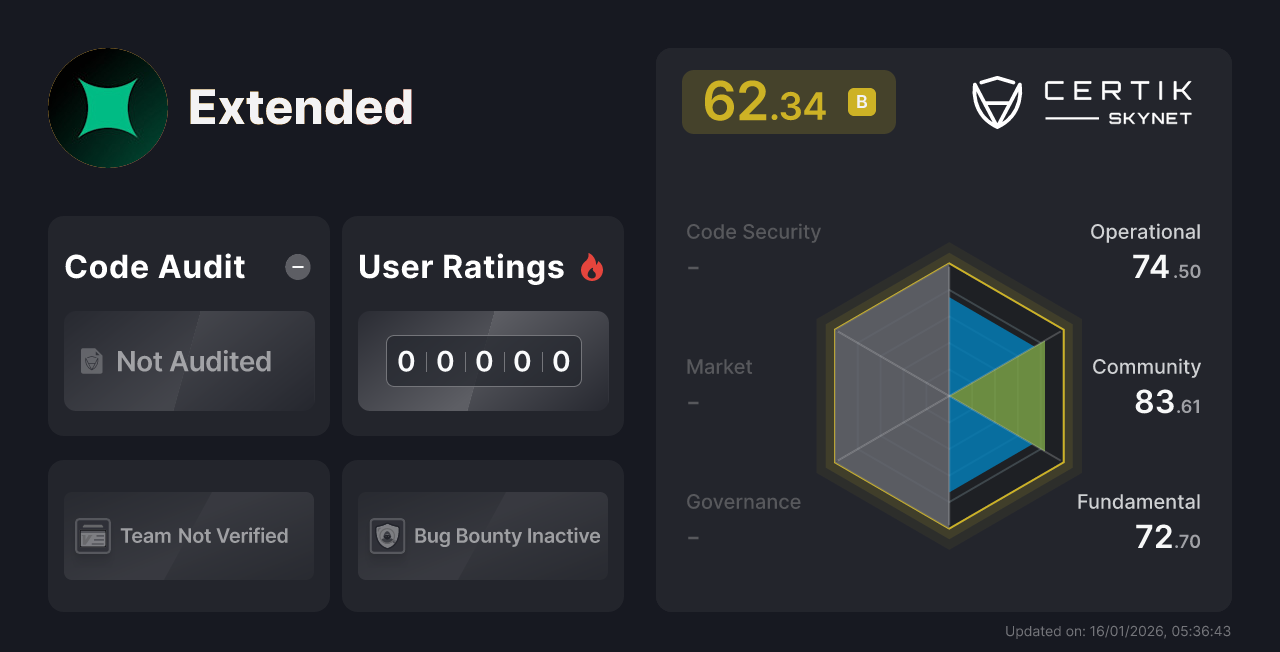Collapse the Code Audit section
The height and width of the screenshot is (652, 1280).
click(x=297, y=267)
